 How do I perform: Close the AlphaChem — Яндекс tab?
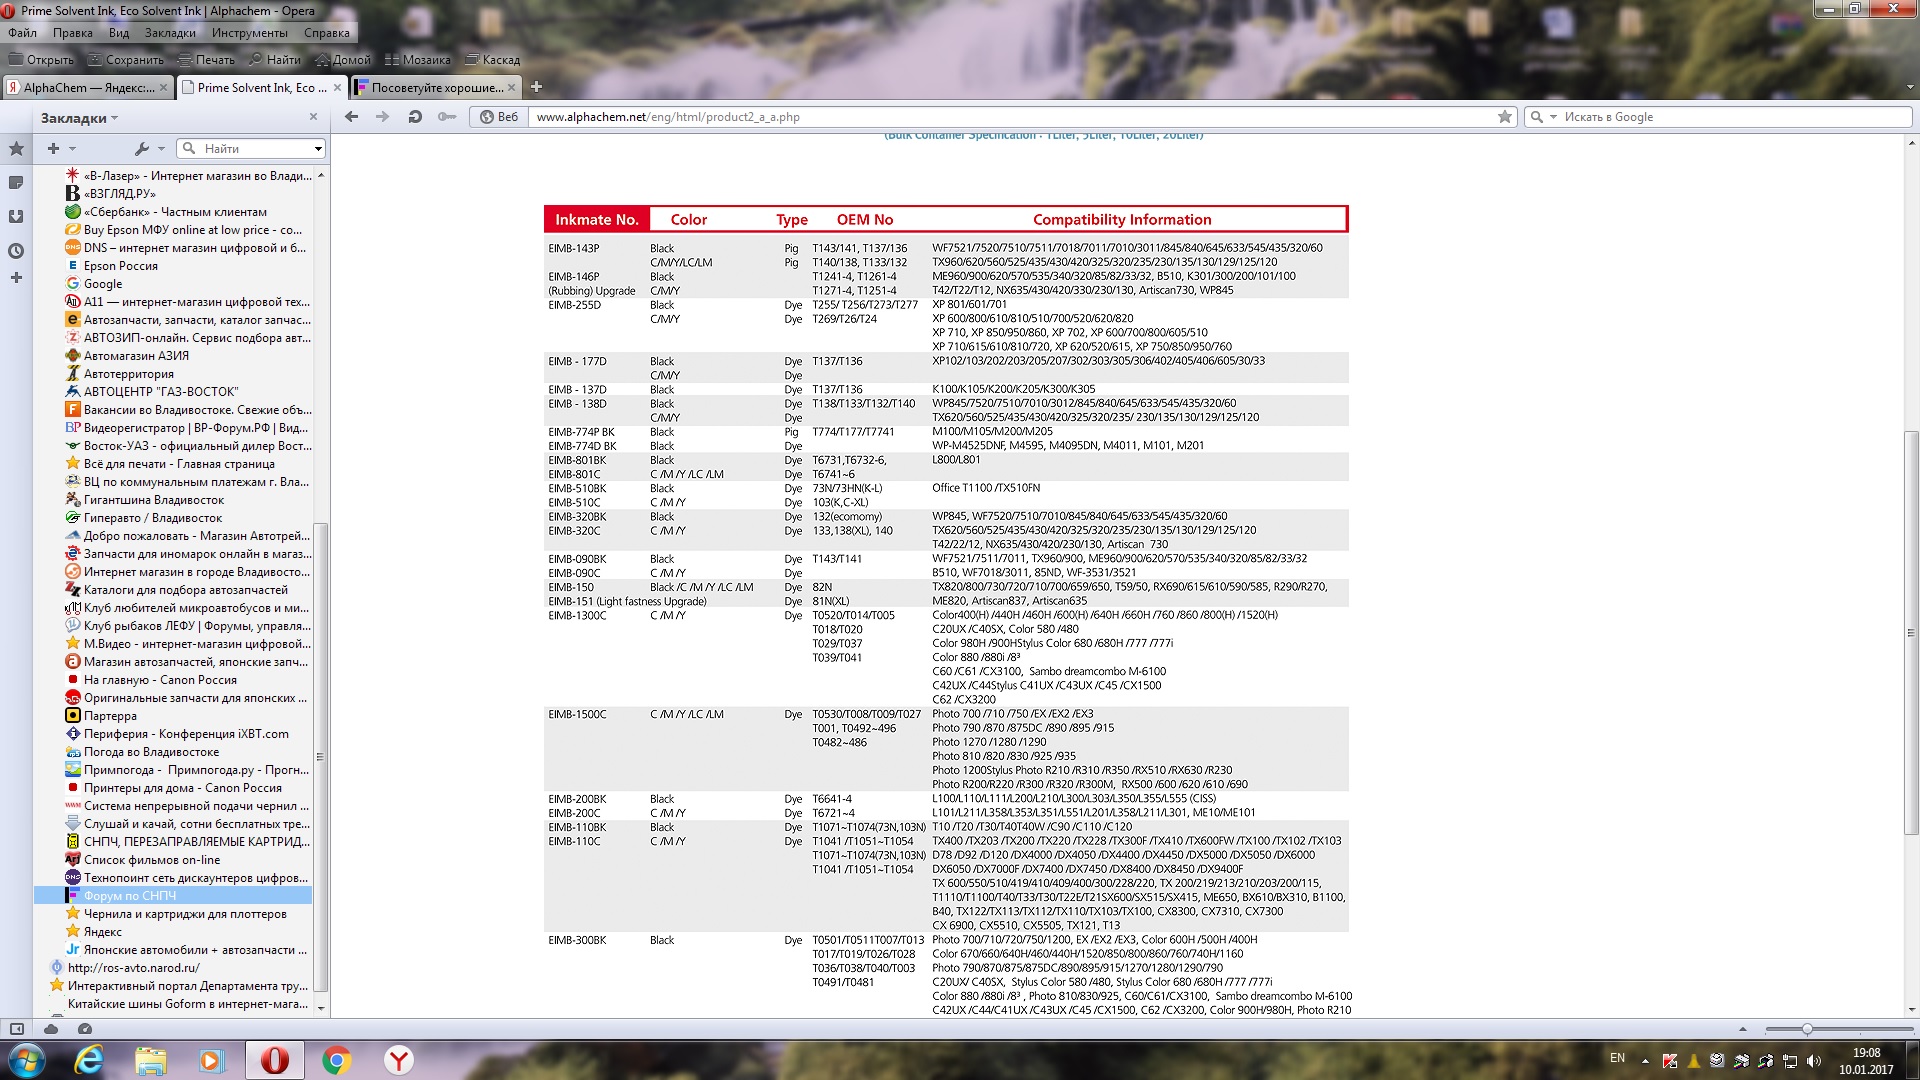click(x=163, y=88)
